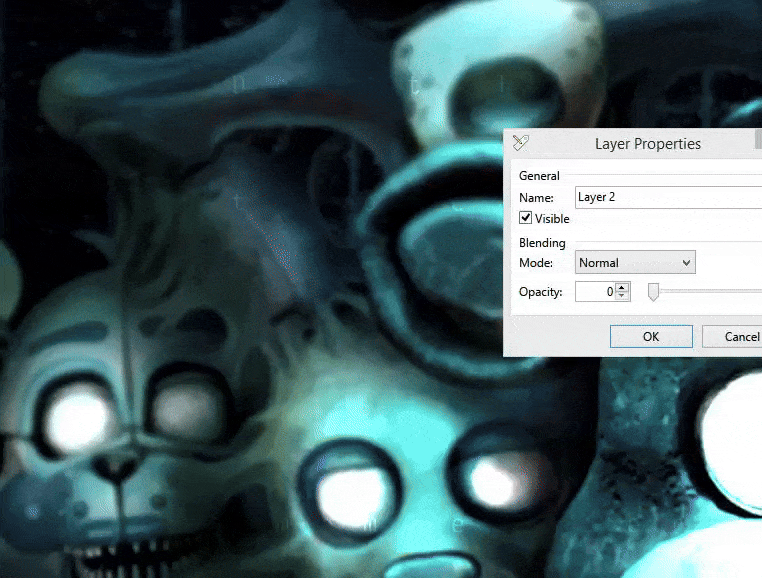Click the General section label
The image size is (762, 578).
point(539,176)
